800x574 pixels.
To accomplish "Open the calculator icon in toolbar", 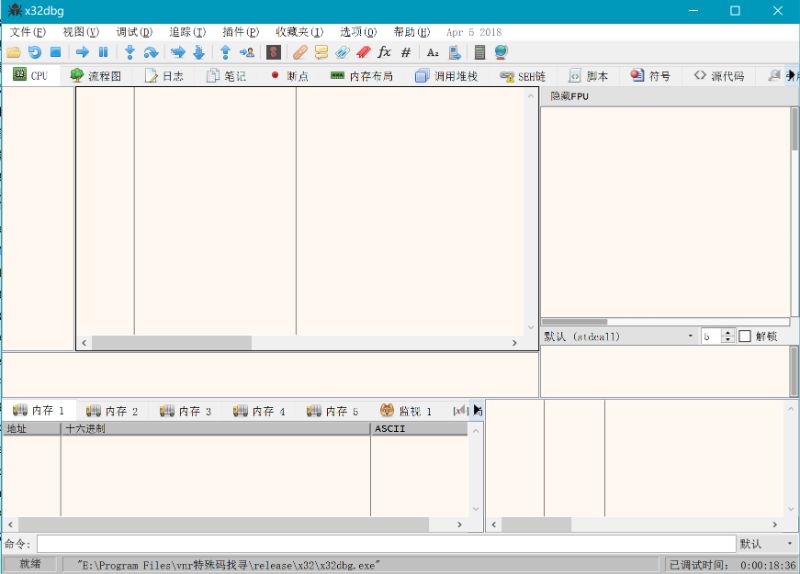I will pos(480,52).
